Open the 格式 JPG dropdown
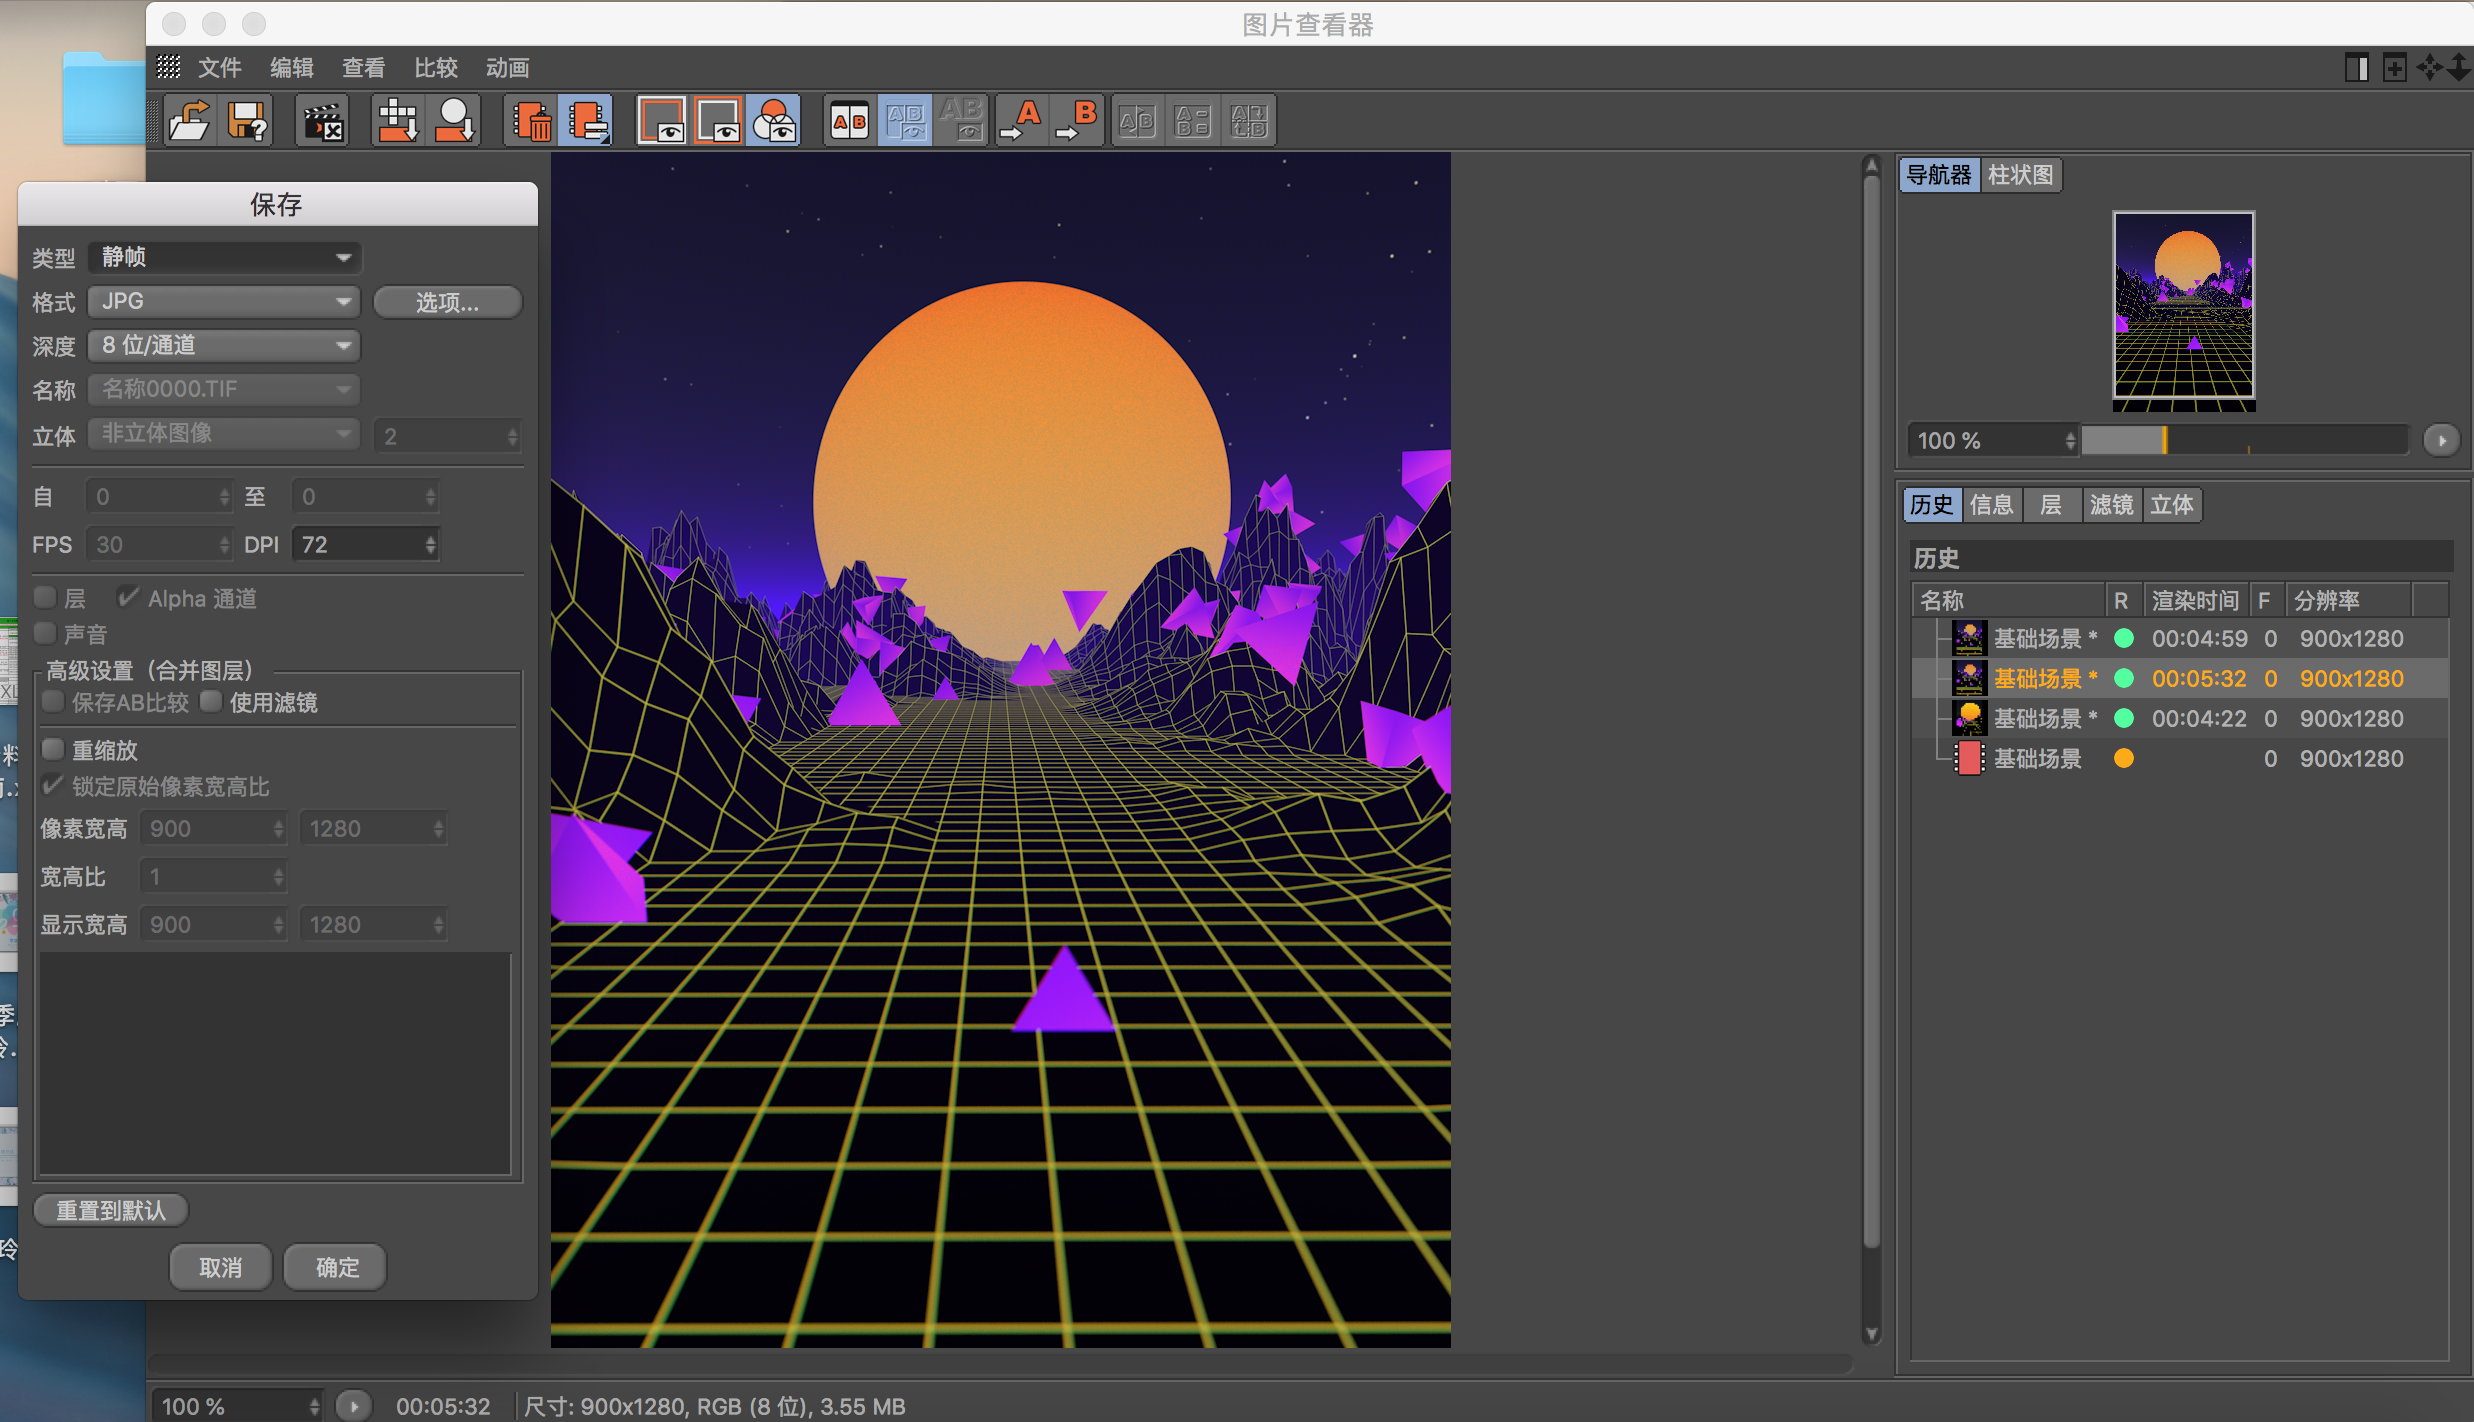Screen dimensions: 2474x1422 [224, 301]
